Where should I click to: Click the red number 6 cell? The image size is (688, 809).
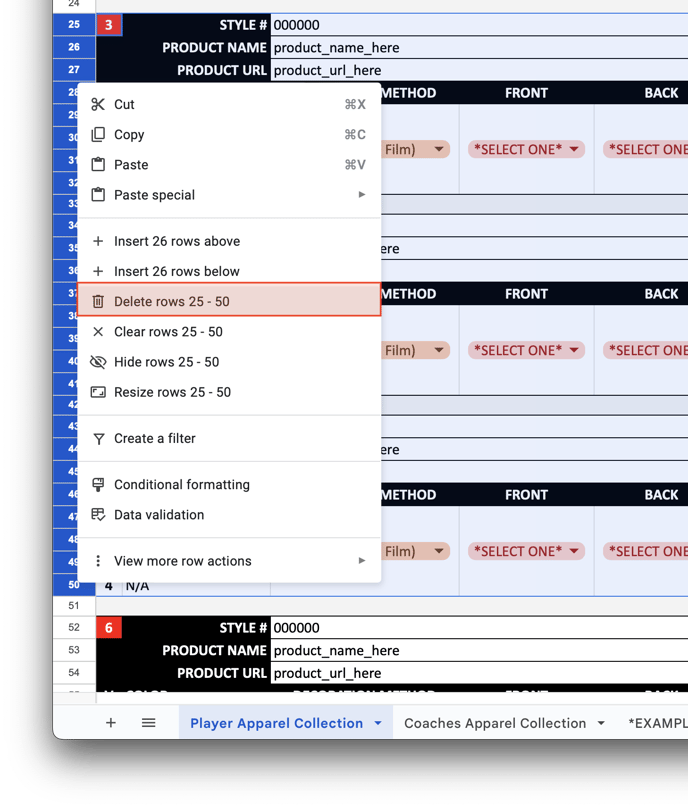109,628
